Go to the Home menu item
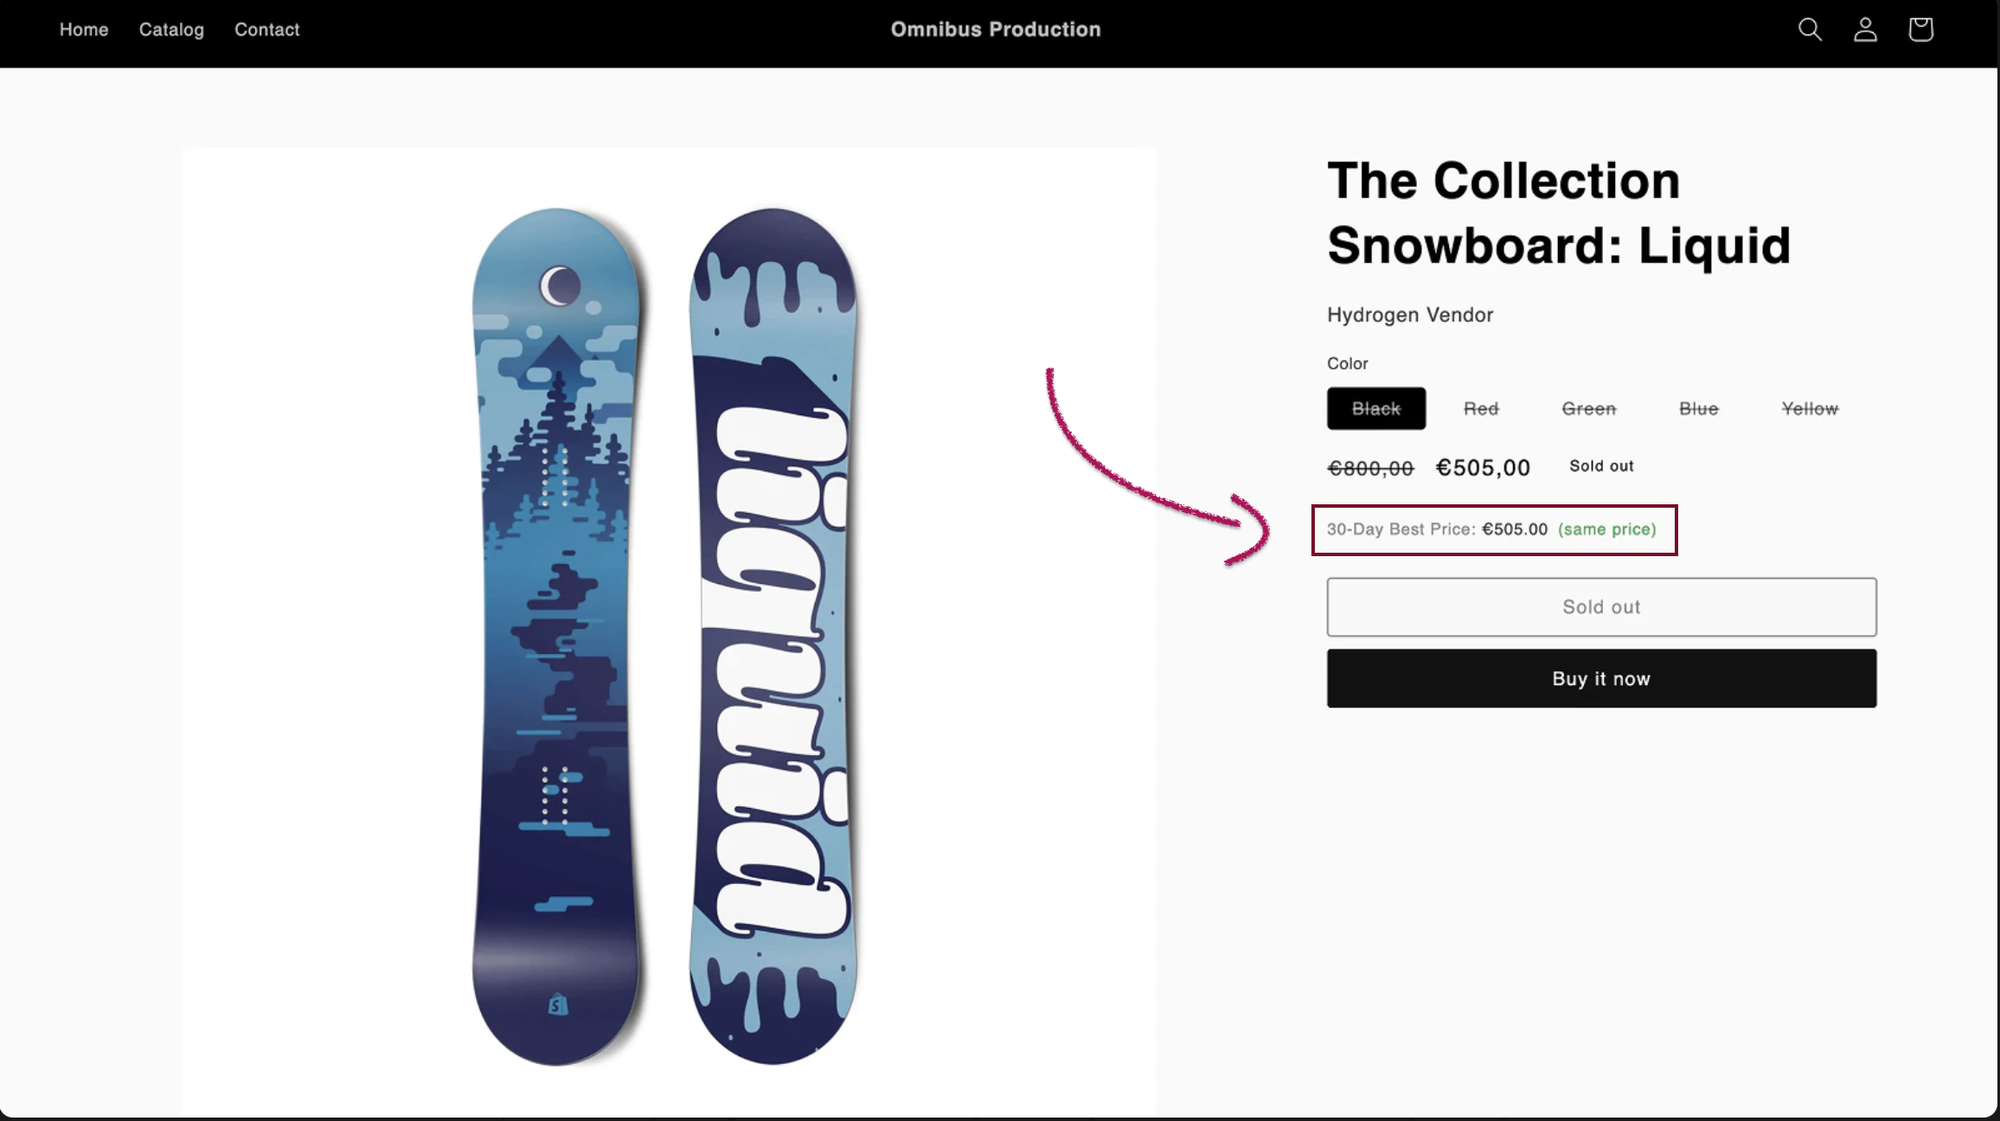The height and width of the screenshot is (1121, 2000). 84,30
